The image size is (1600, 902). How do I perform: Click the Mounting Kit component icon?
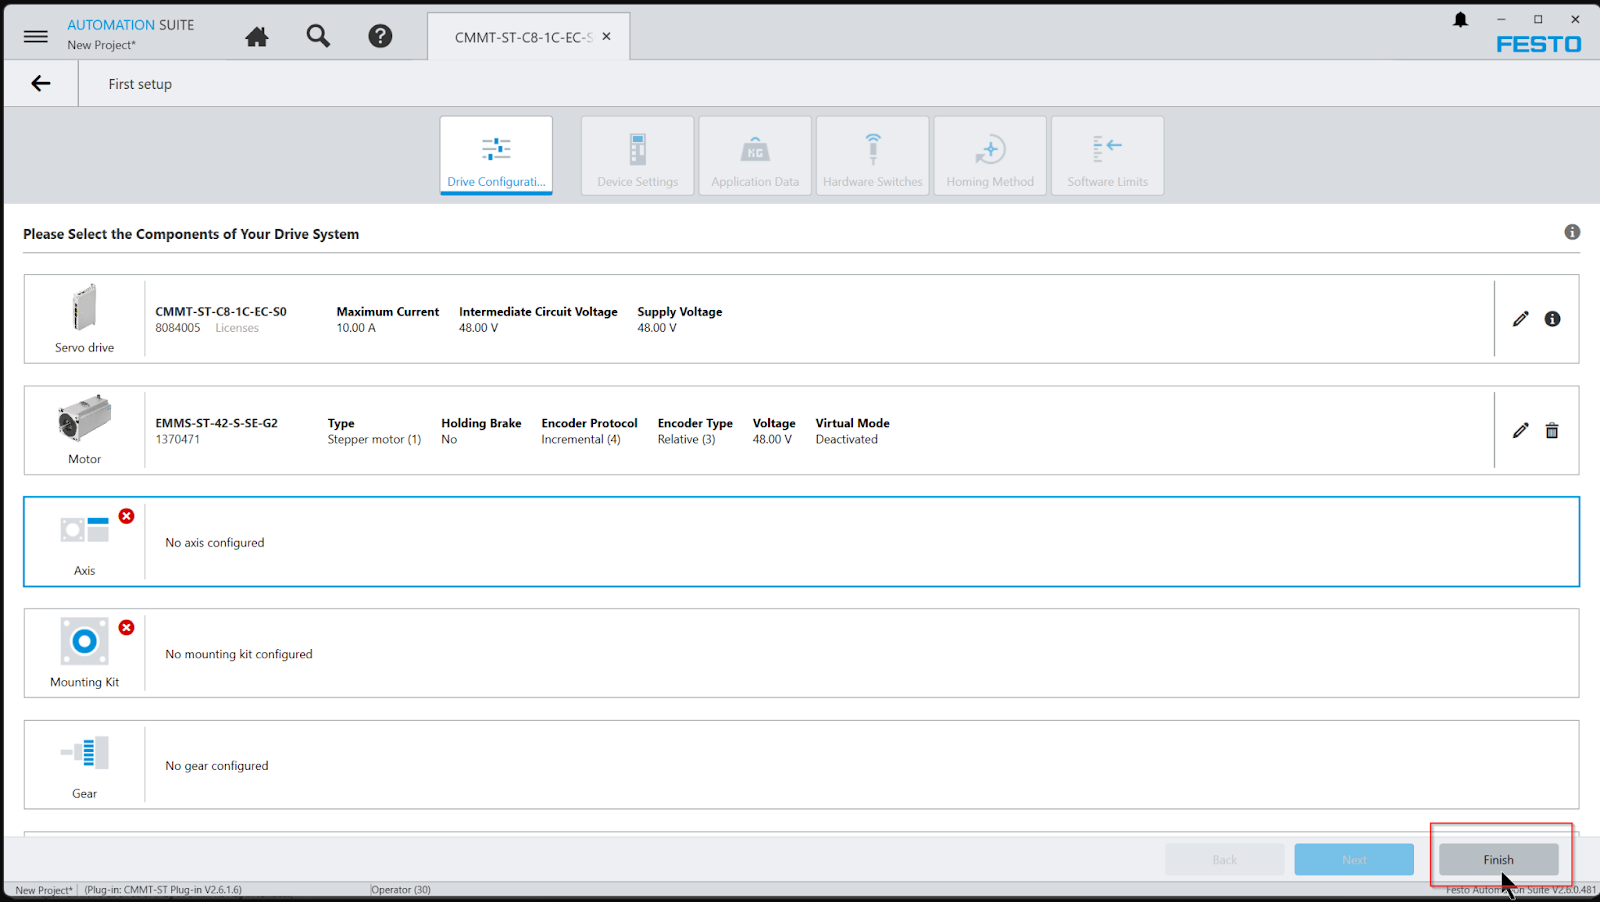tap(84, 641)
